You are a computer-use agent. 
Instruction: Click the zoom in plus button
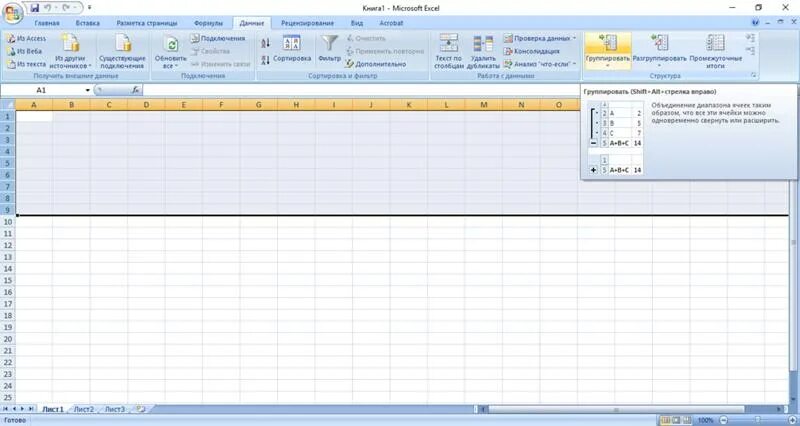pos(792,420)
